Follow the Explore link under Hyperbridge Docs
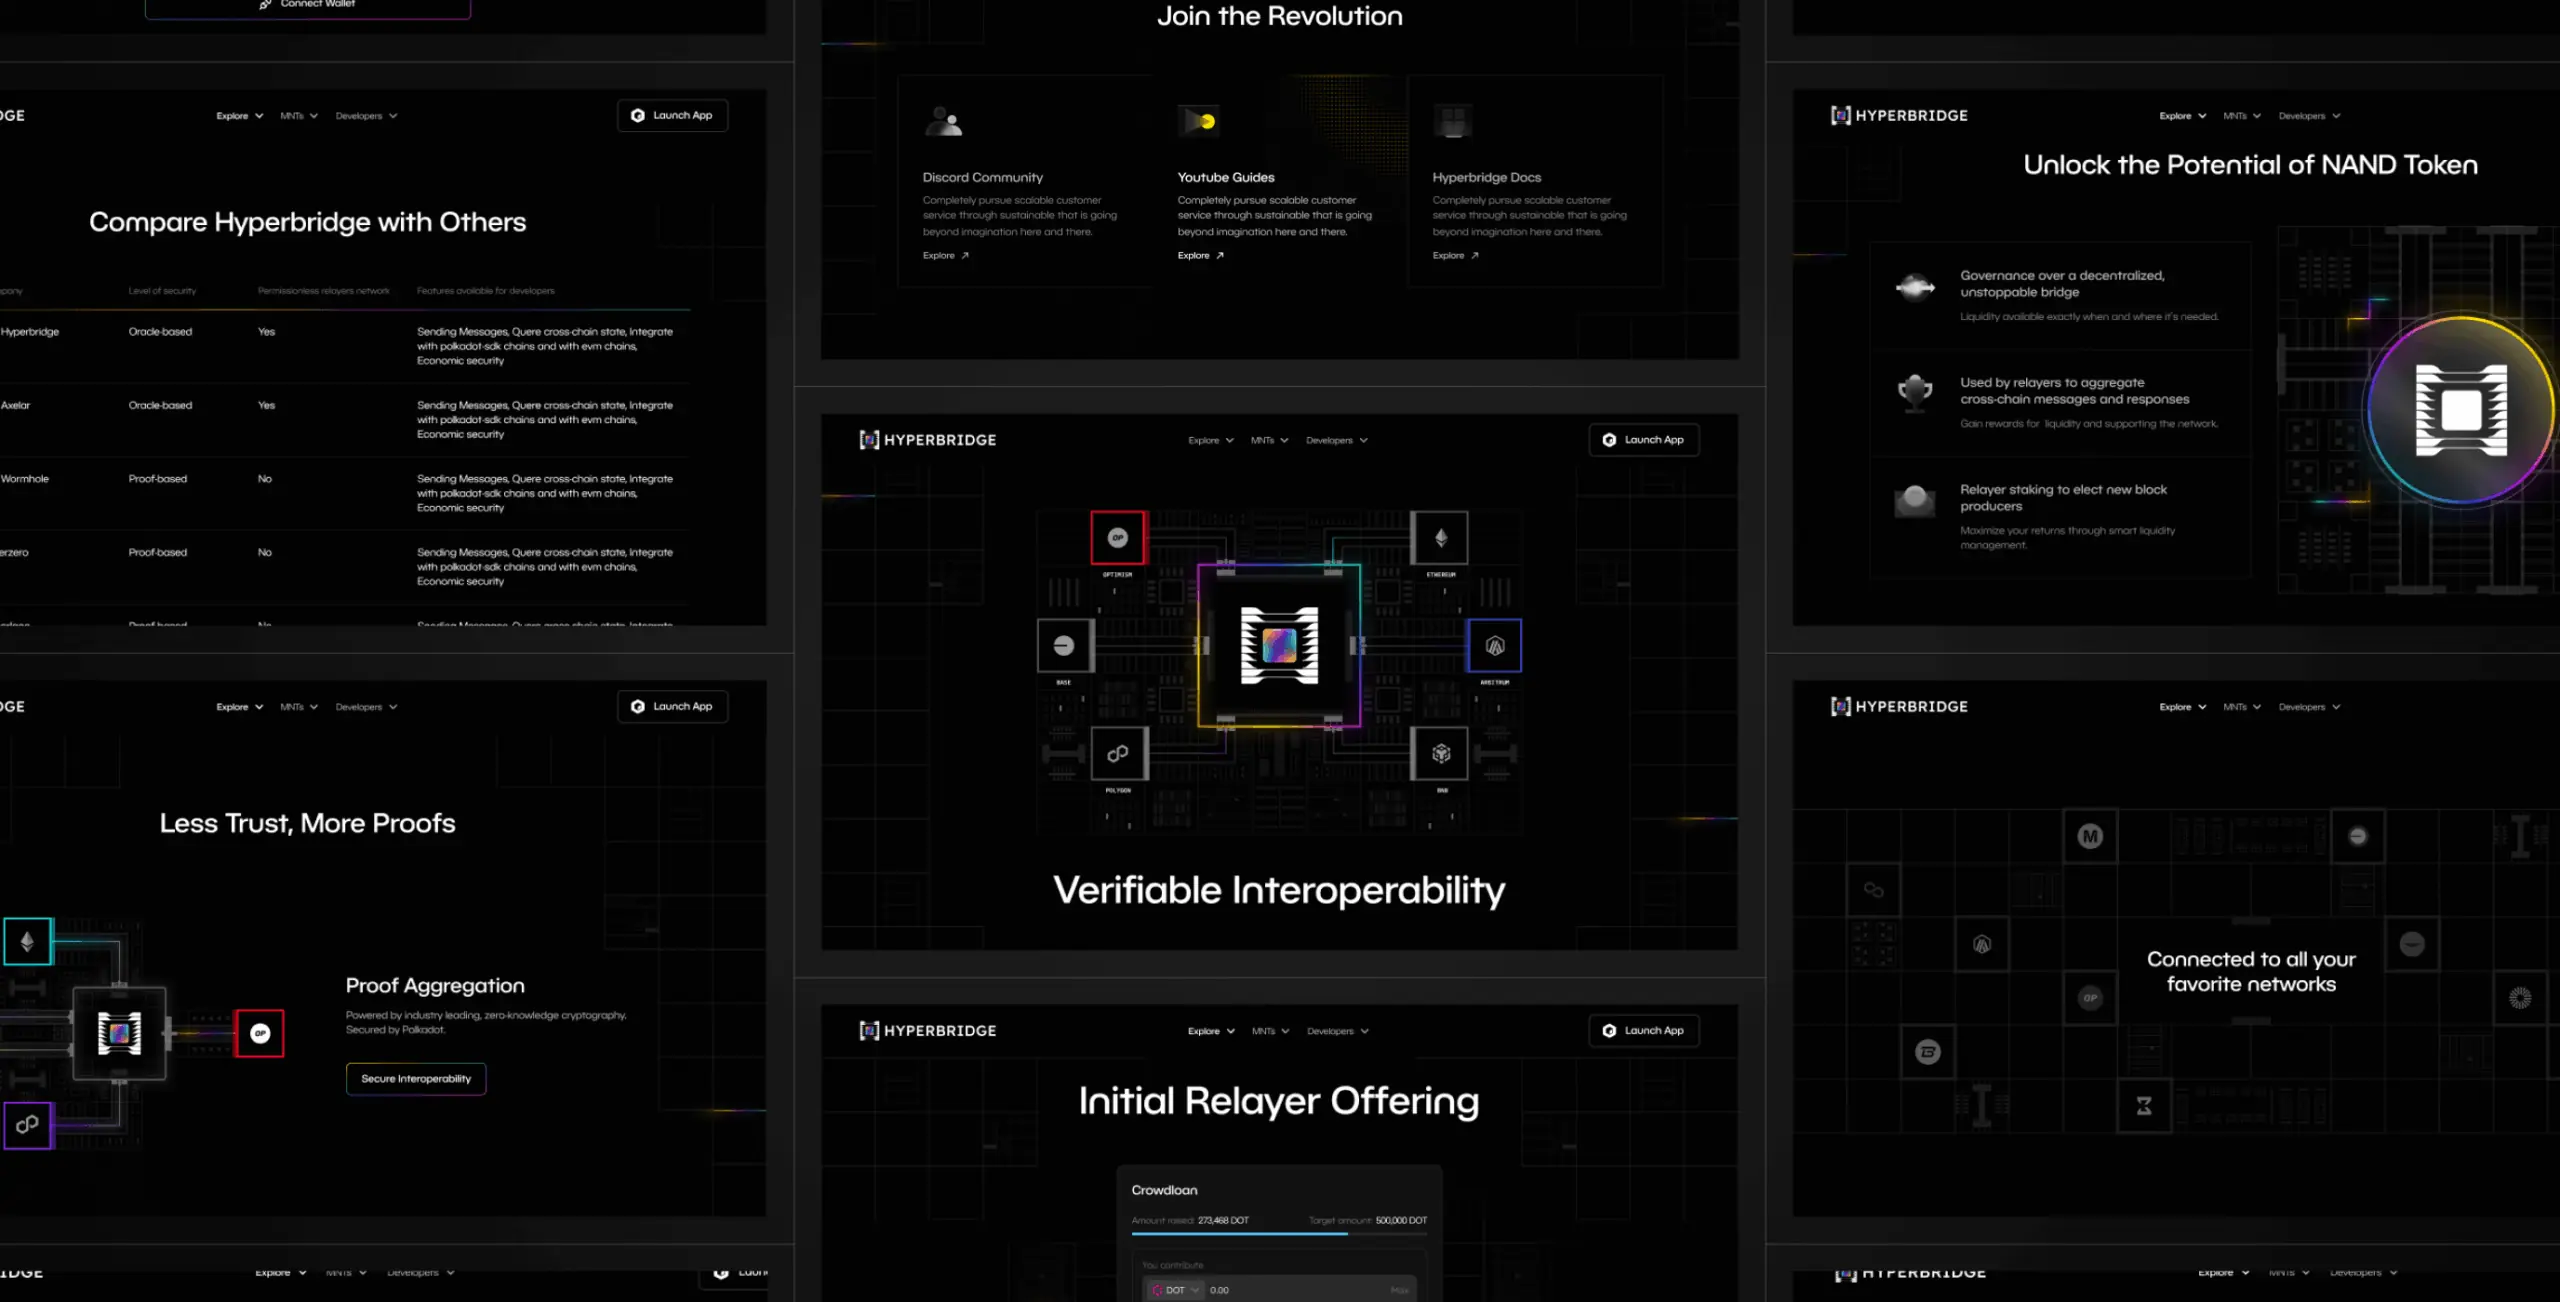 1456,256
